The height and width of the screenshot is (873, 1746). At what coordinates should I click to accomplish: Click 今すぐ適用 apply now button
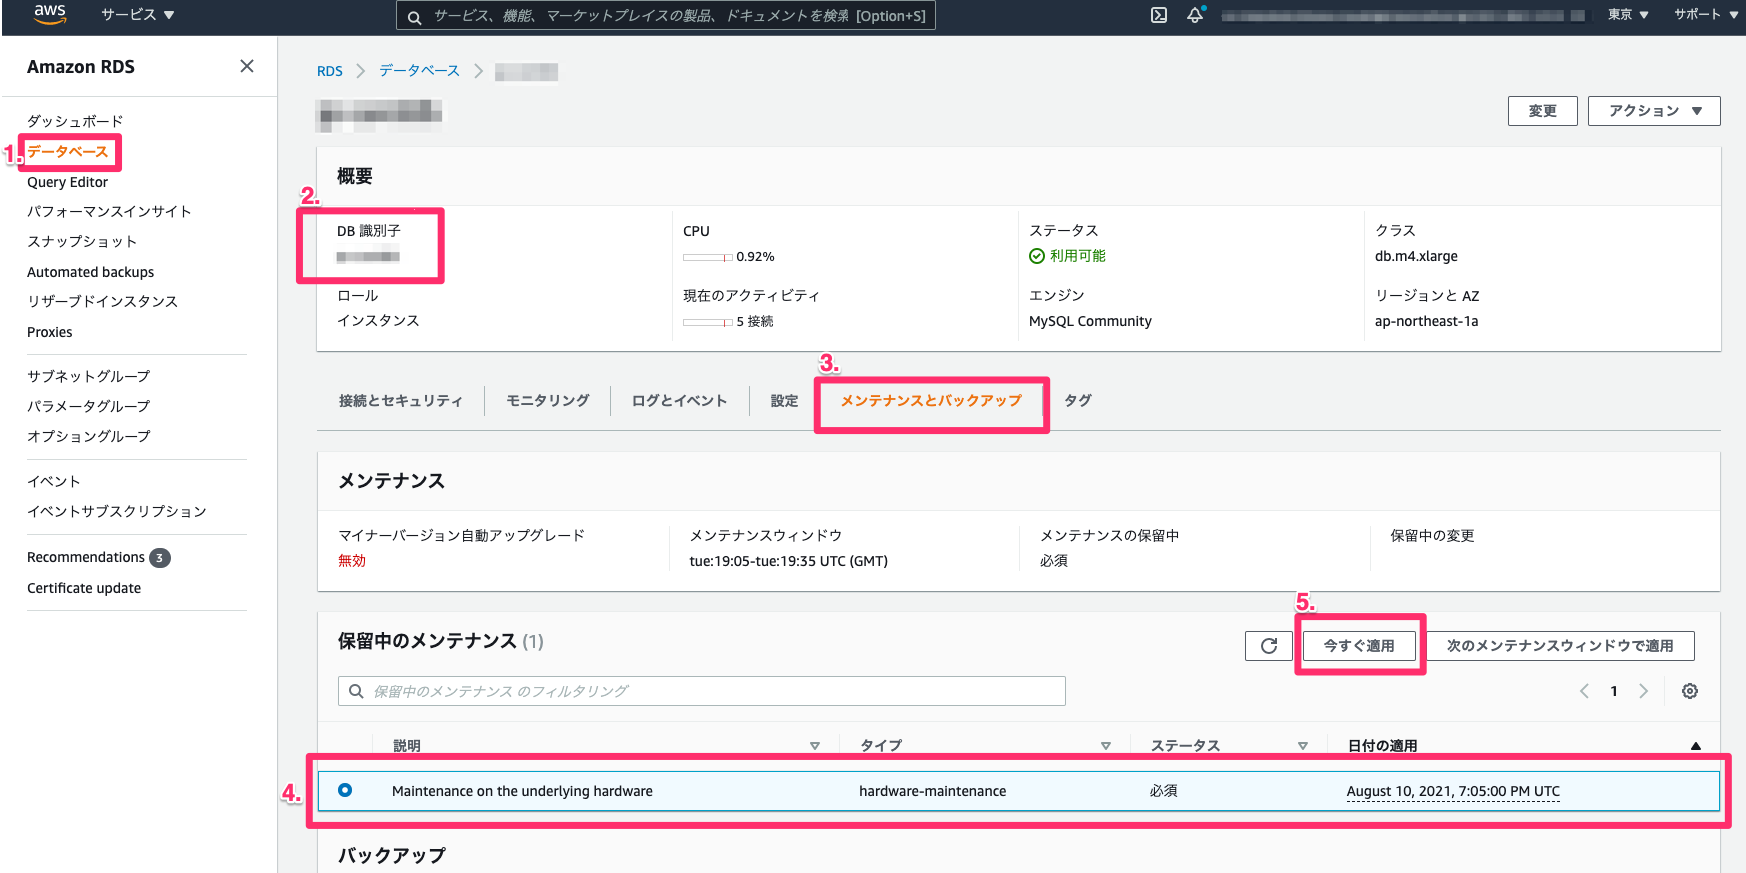pos(1359,646)
